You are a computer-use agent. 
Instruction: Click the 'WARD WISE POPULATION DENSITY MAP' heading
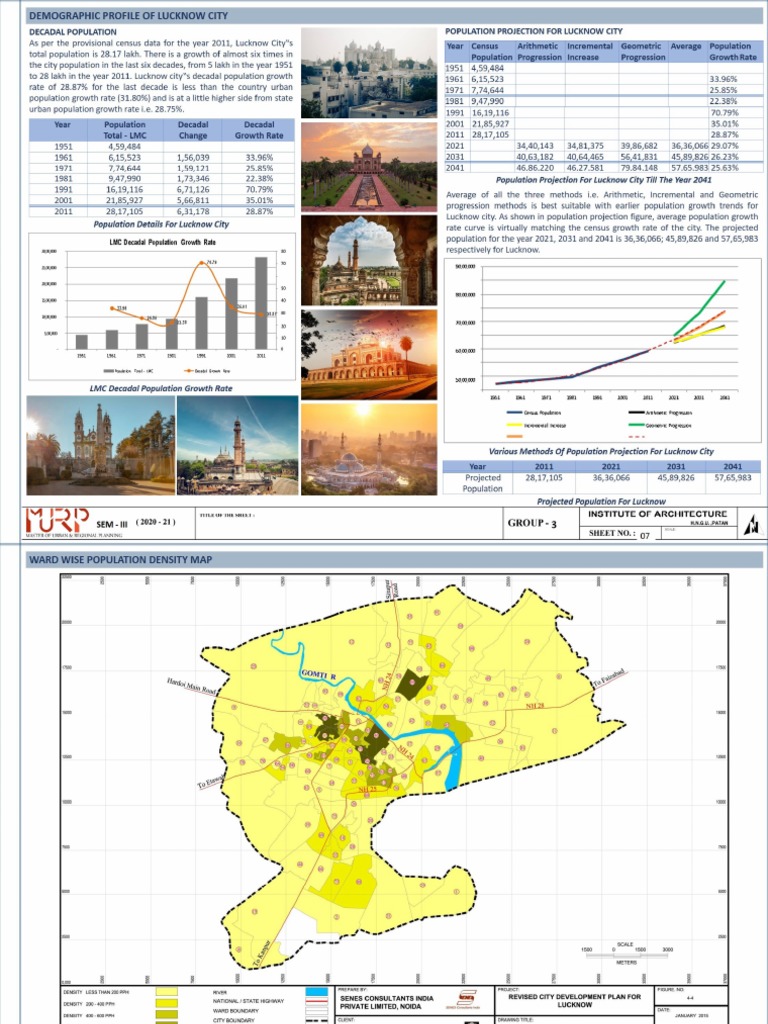tap(121, 560)
